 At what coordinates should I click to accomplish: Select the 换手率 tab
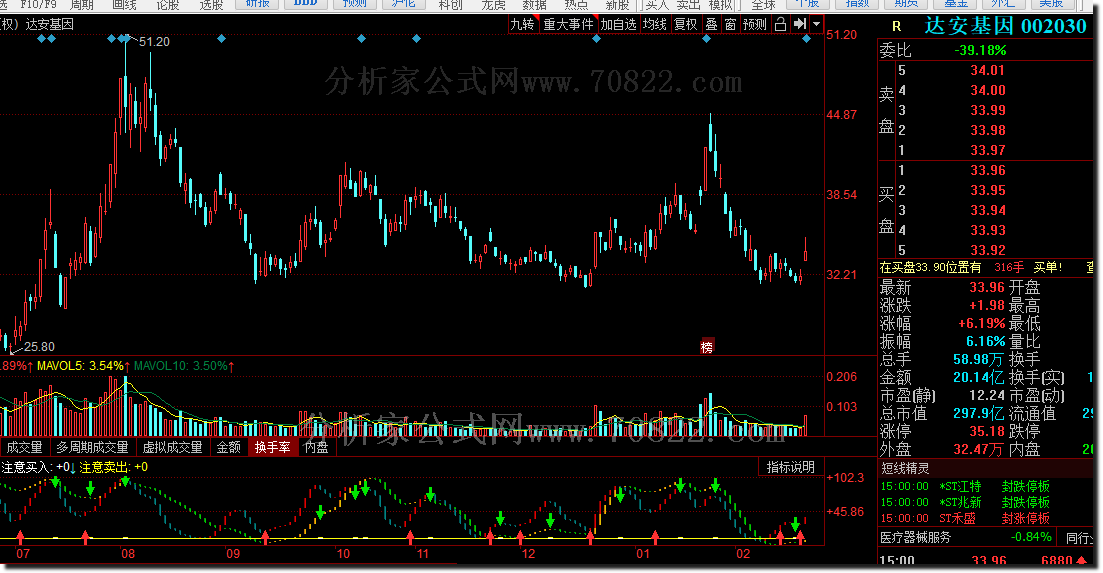[x=272, y=447]
